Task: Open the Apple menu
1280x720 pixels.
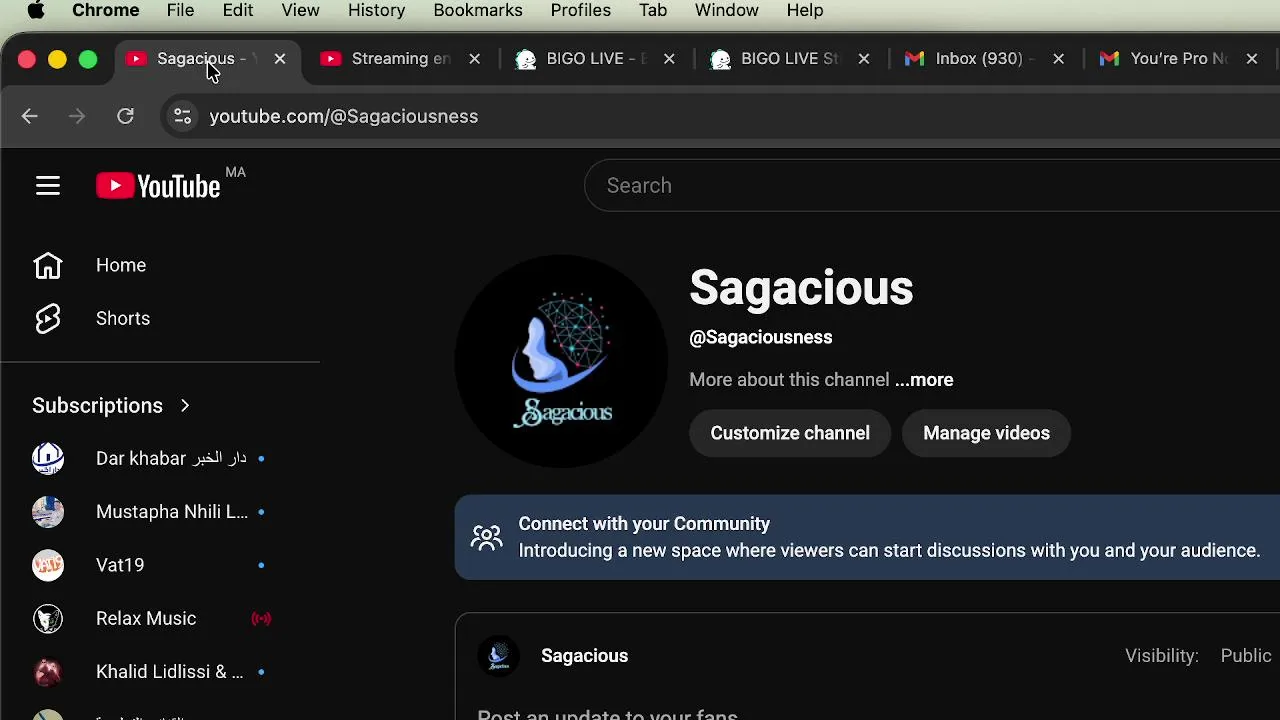Action: [x=36, y=11]
